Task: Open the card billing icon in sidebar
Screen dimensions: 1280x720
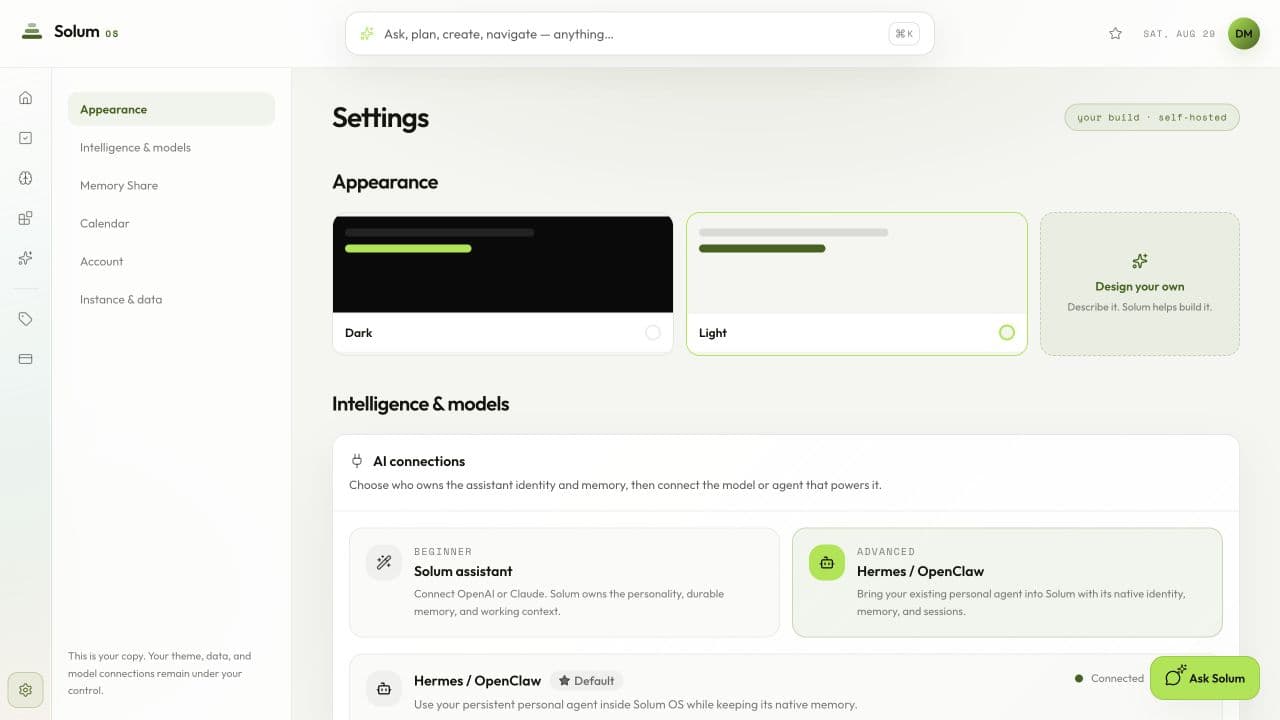Action: click(26, 359)
